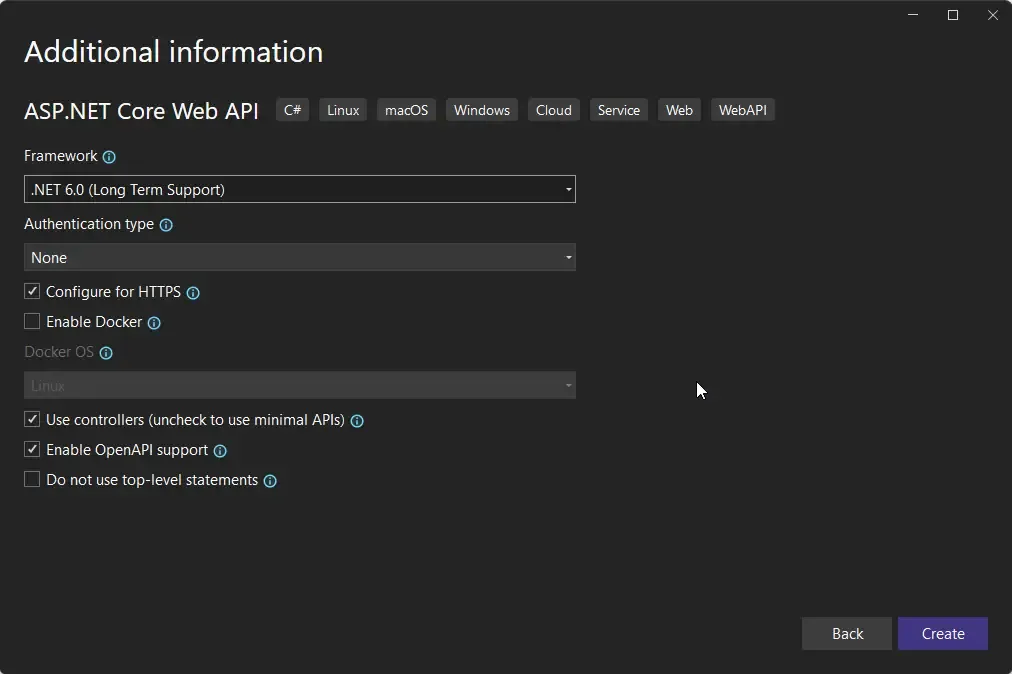The image size is (1012, 674).
Task: Click the Authentication type info icon
Action: (165, 224)
